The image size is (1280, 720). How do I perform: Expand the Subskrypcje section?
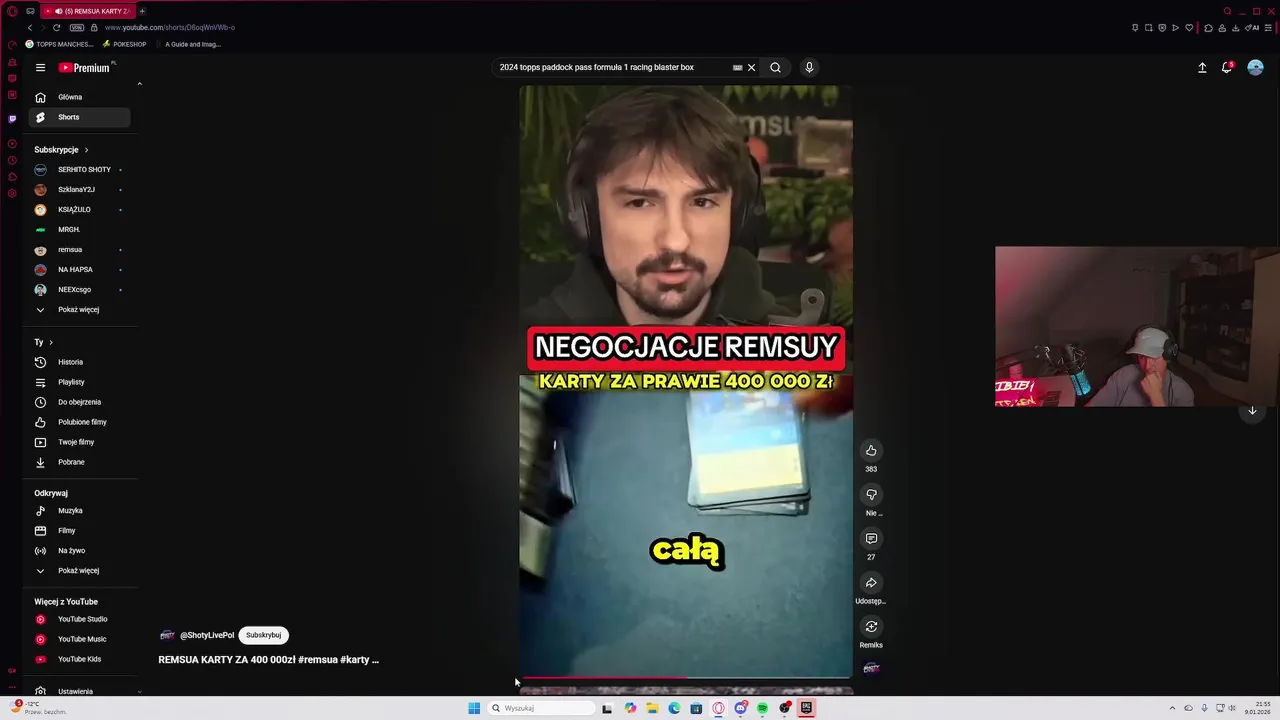61,149
